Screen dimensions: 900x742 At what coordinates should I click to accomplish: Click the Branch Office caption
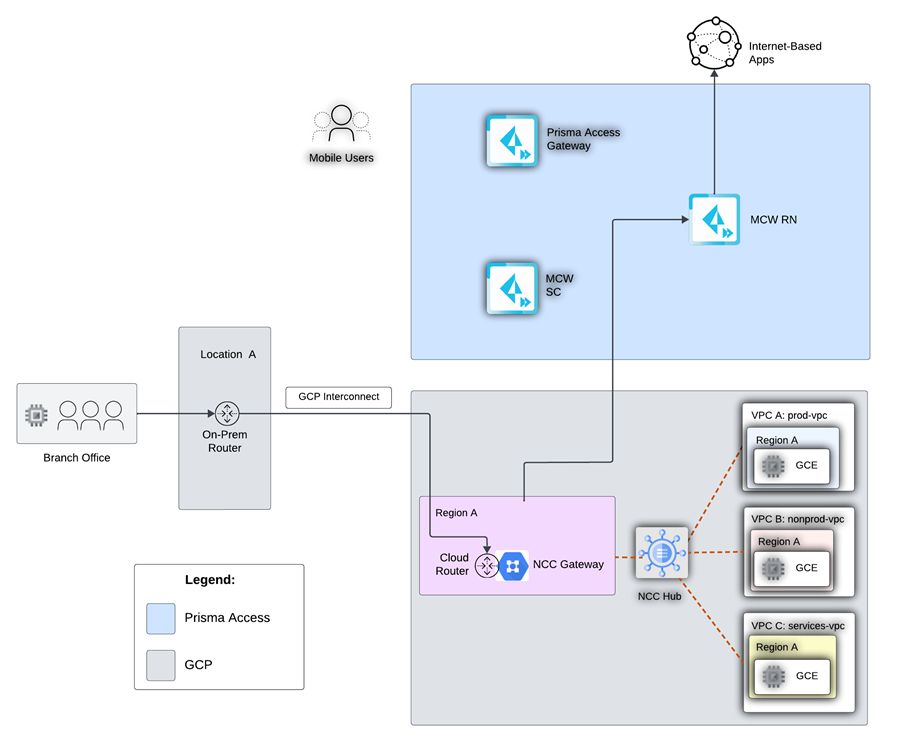click(77, 458)
